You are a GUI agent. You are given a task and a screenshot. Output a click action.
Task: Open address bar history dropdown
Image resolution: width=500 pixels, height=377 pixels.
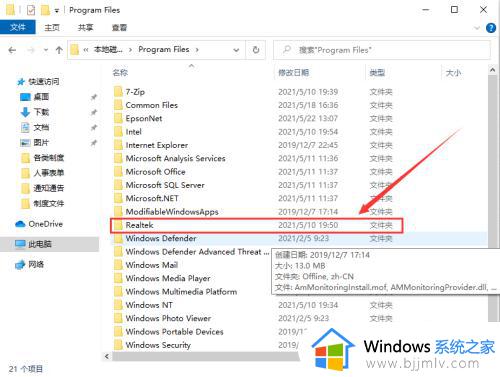[x=236, y=50]
